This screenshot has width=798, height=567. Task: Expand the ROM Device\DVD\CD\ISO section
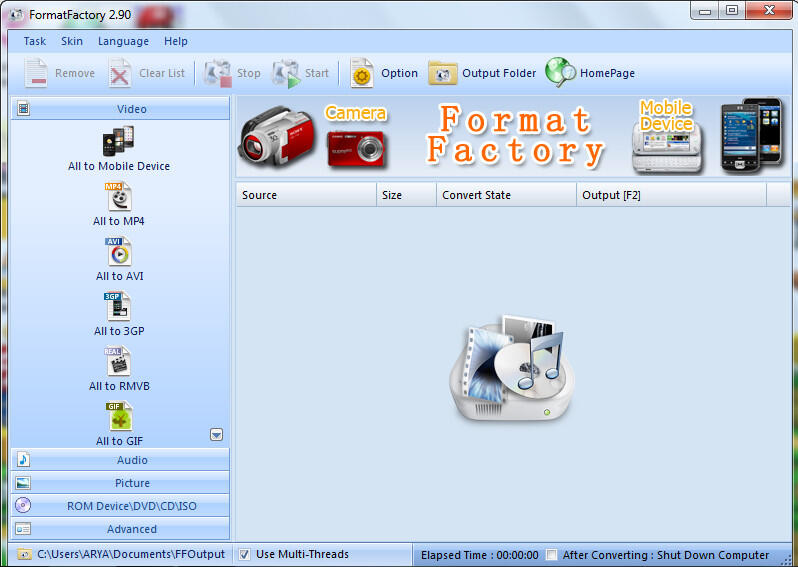[131, 506]
